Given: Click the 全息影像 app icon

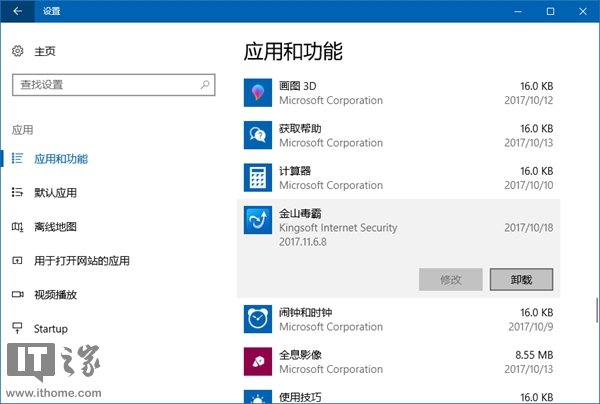Looking at the screenshot, I should (x=258, y=362).
